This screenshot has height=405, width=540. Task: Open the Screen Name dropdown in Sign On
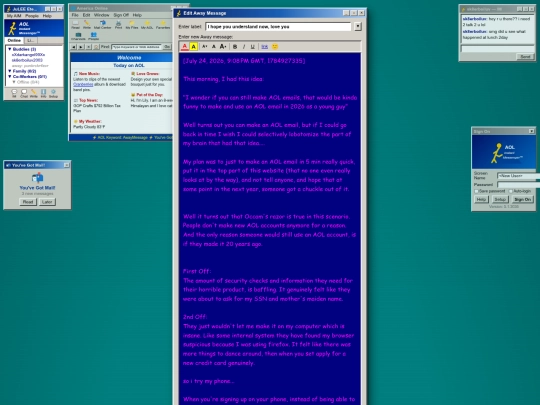pos(518,176)
